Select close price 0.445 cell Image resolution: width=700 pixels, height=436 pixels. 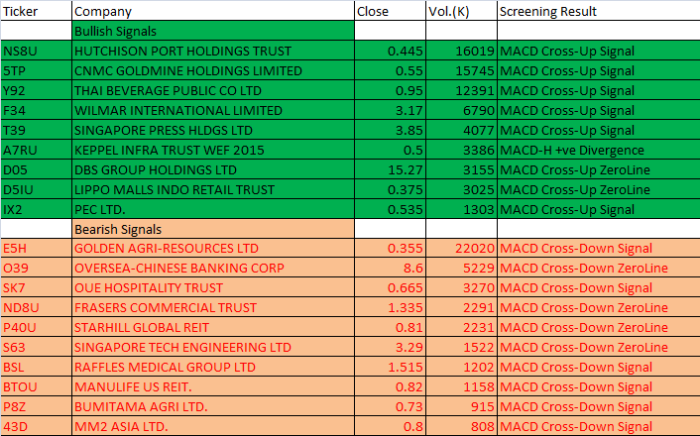[x=390, y=51]
